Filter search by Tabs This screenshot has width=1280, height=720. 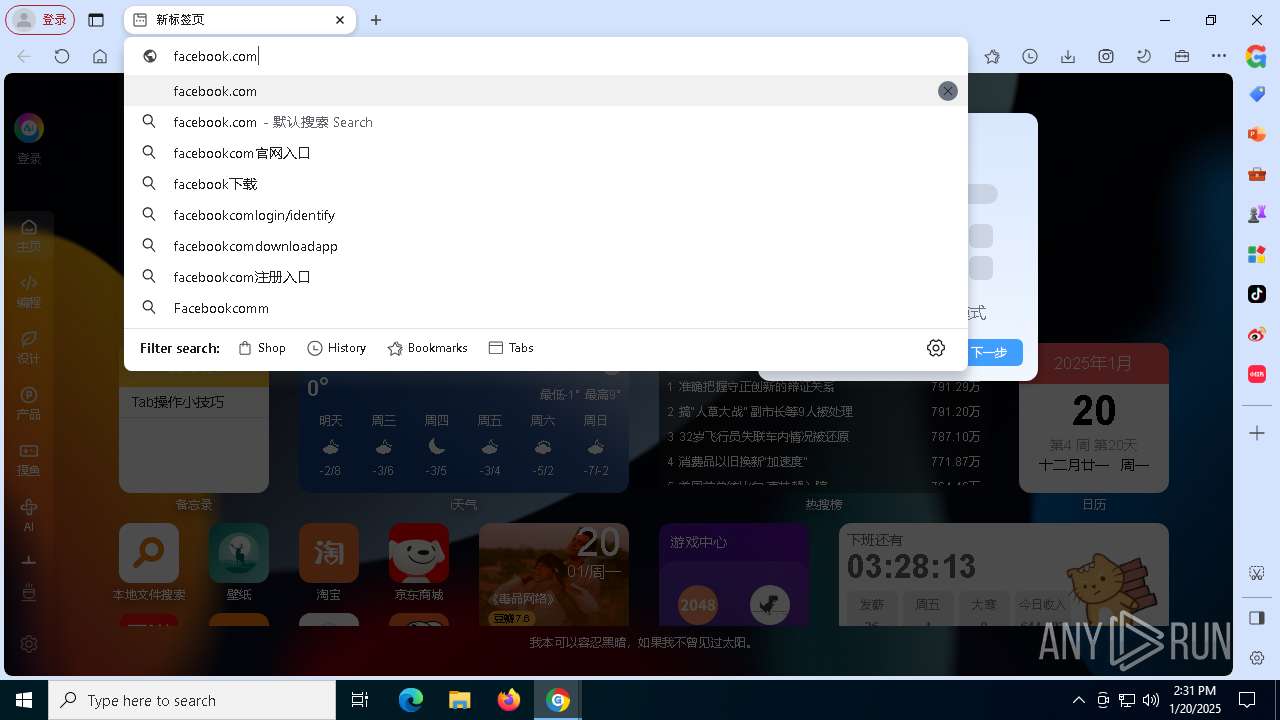(511, 348)
